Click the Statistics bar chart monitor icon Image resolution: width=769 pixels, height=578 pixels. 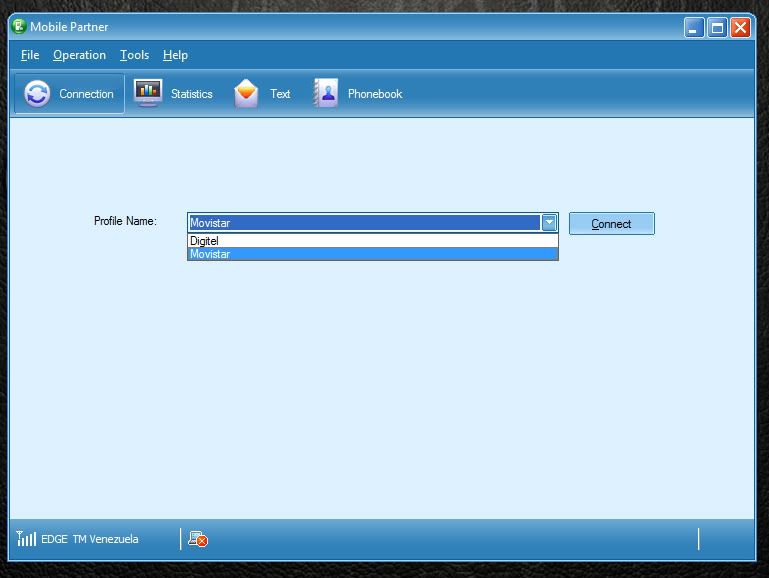tap(148, 92)
